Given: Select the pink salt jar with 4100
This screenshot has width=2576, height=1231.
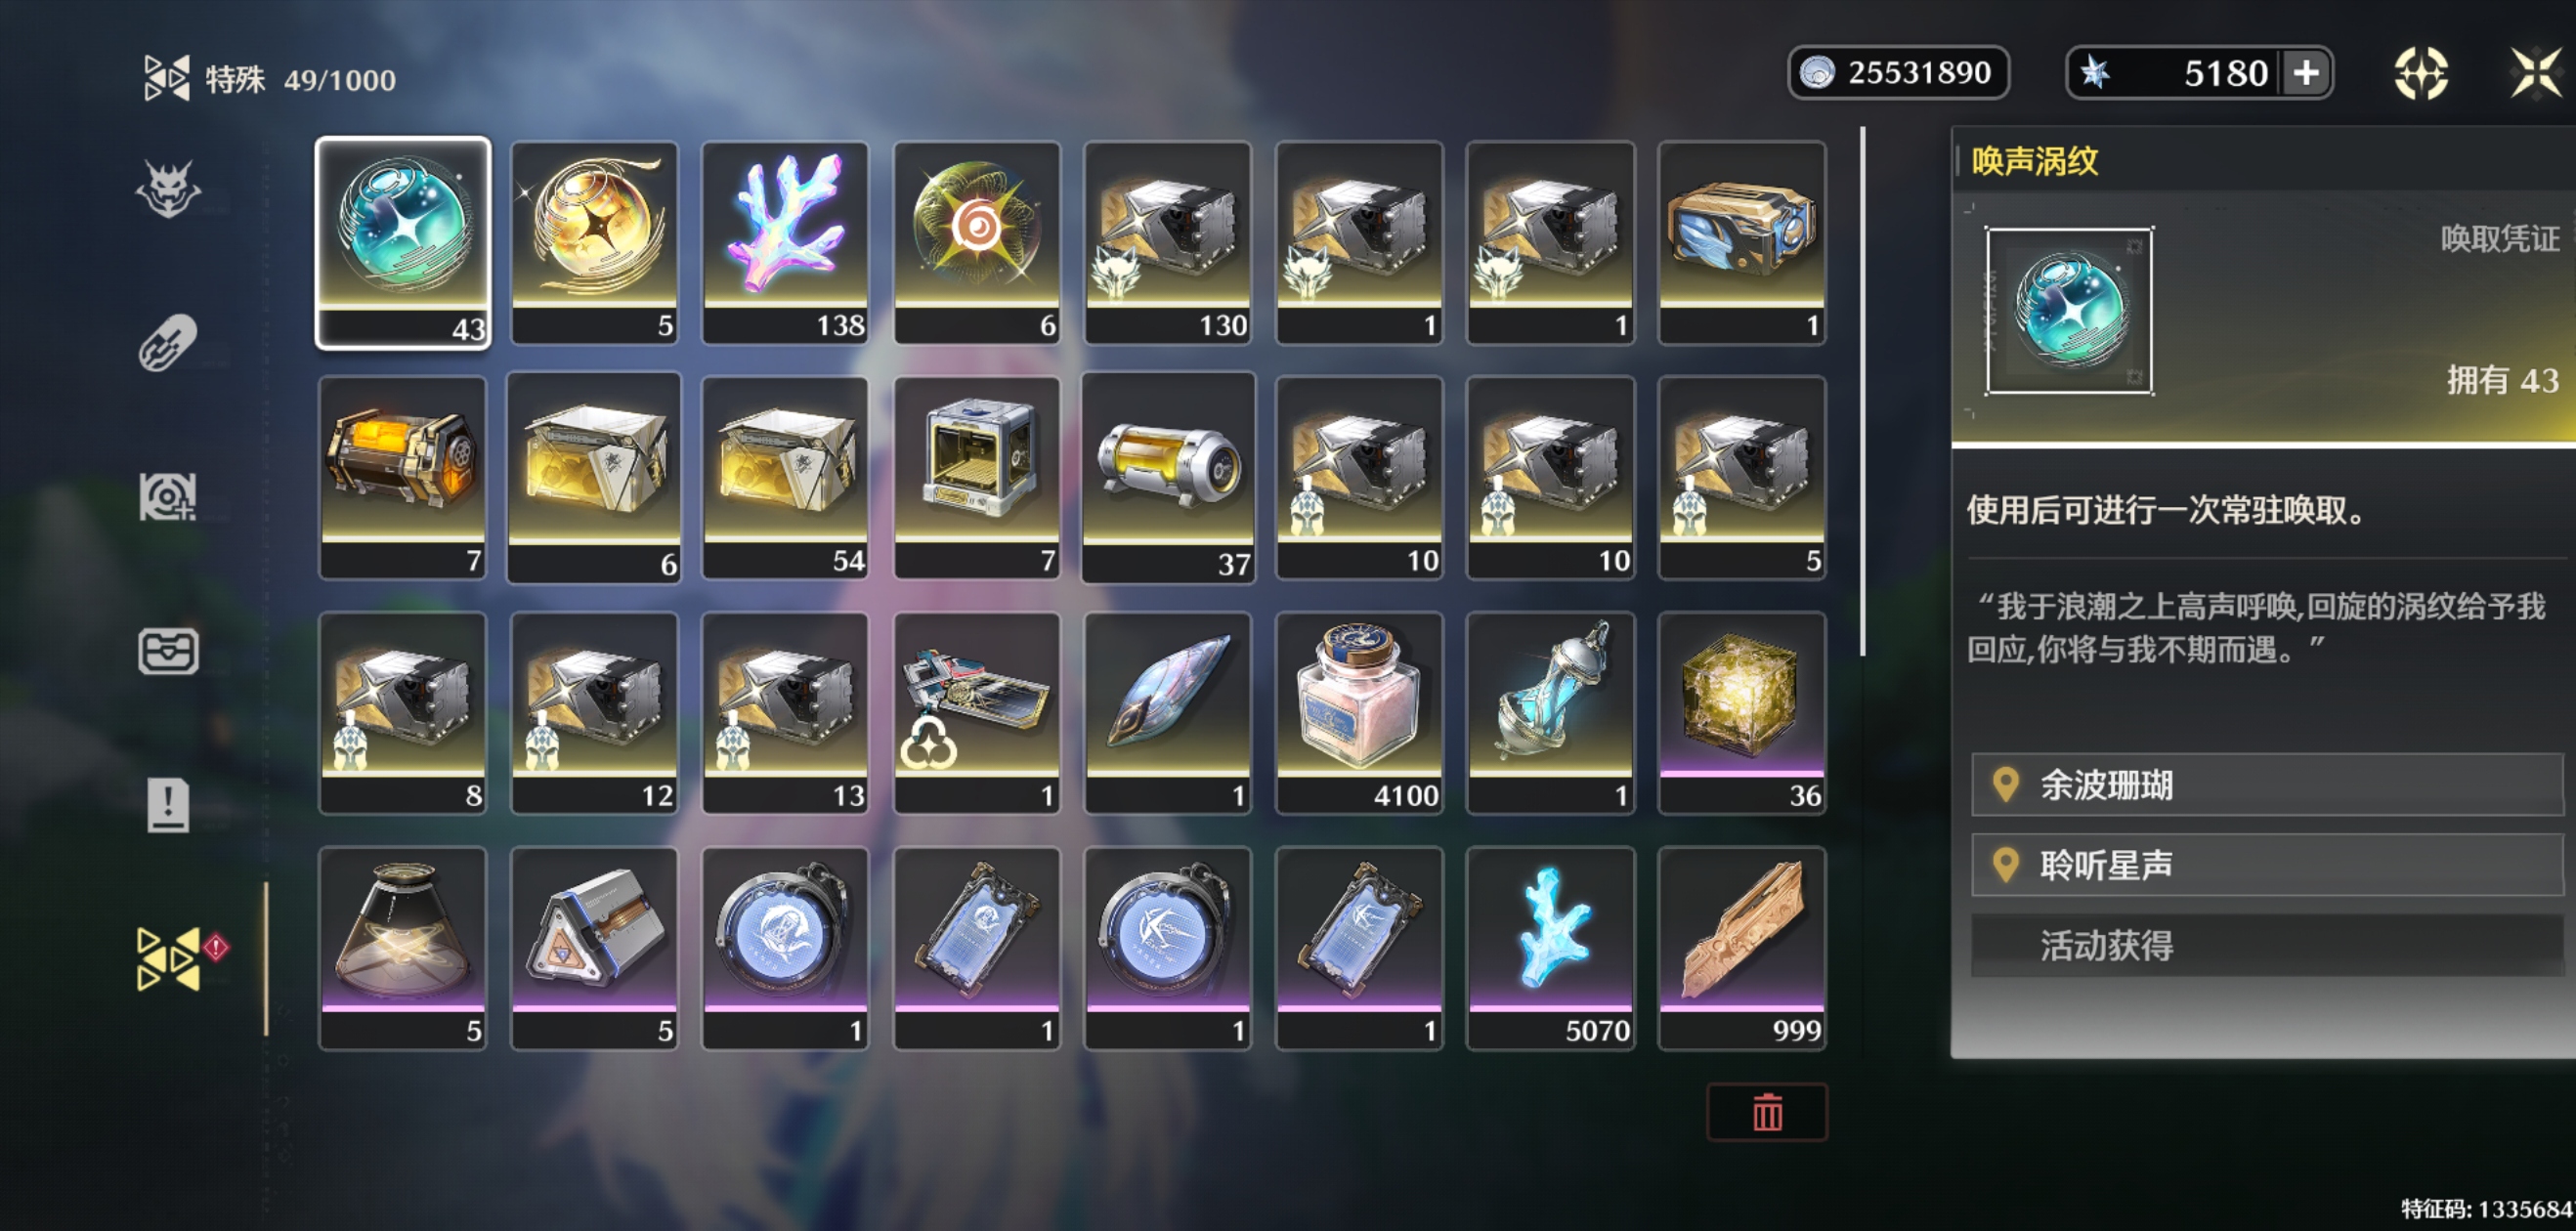Looking at the screenshot, I should pos(1359,713).
